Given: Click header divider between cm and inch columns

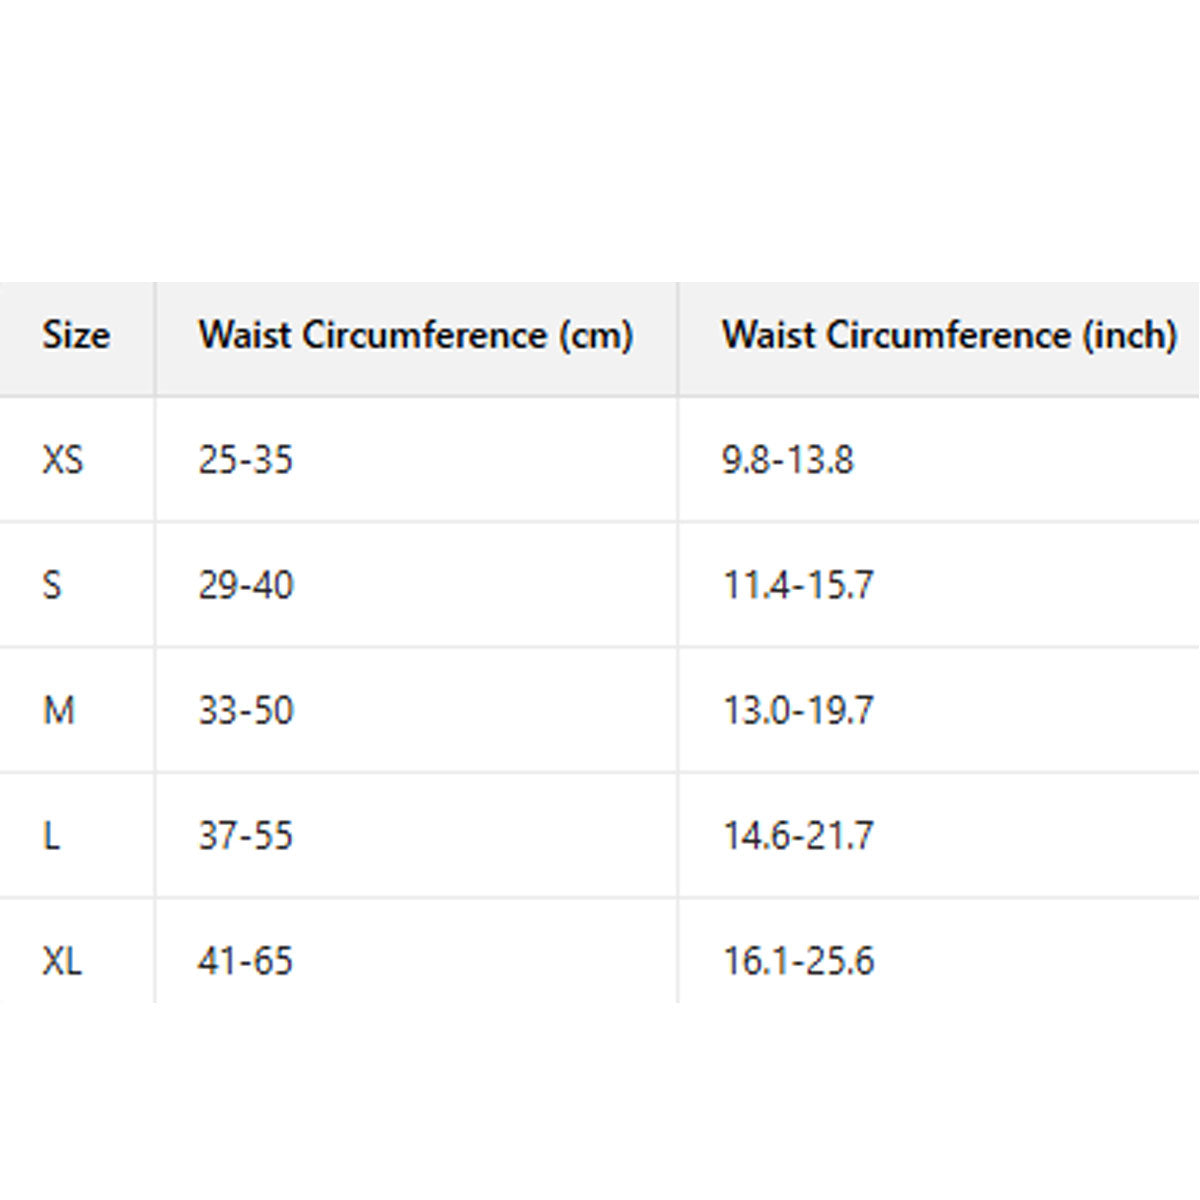Looking at the screenshot, I should pyautogui.click(x=678, y=338).
